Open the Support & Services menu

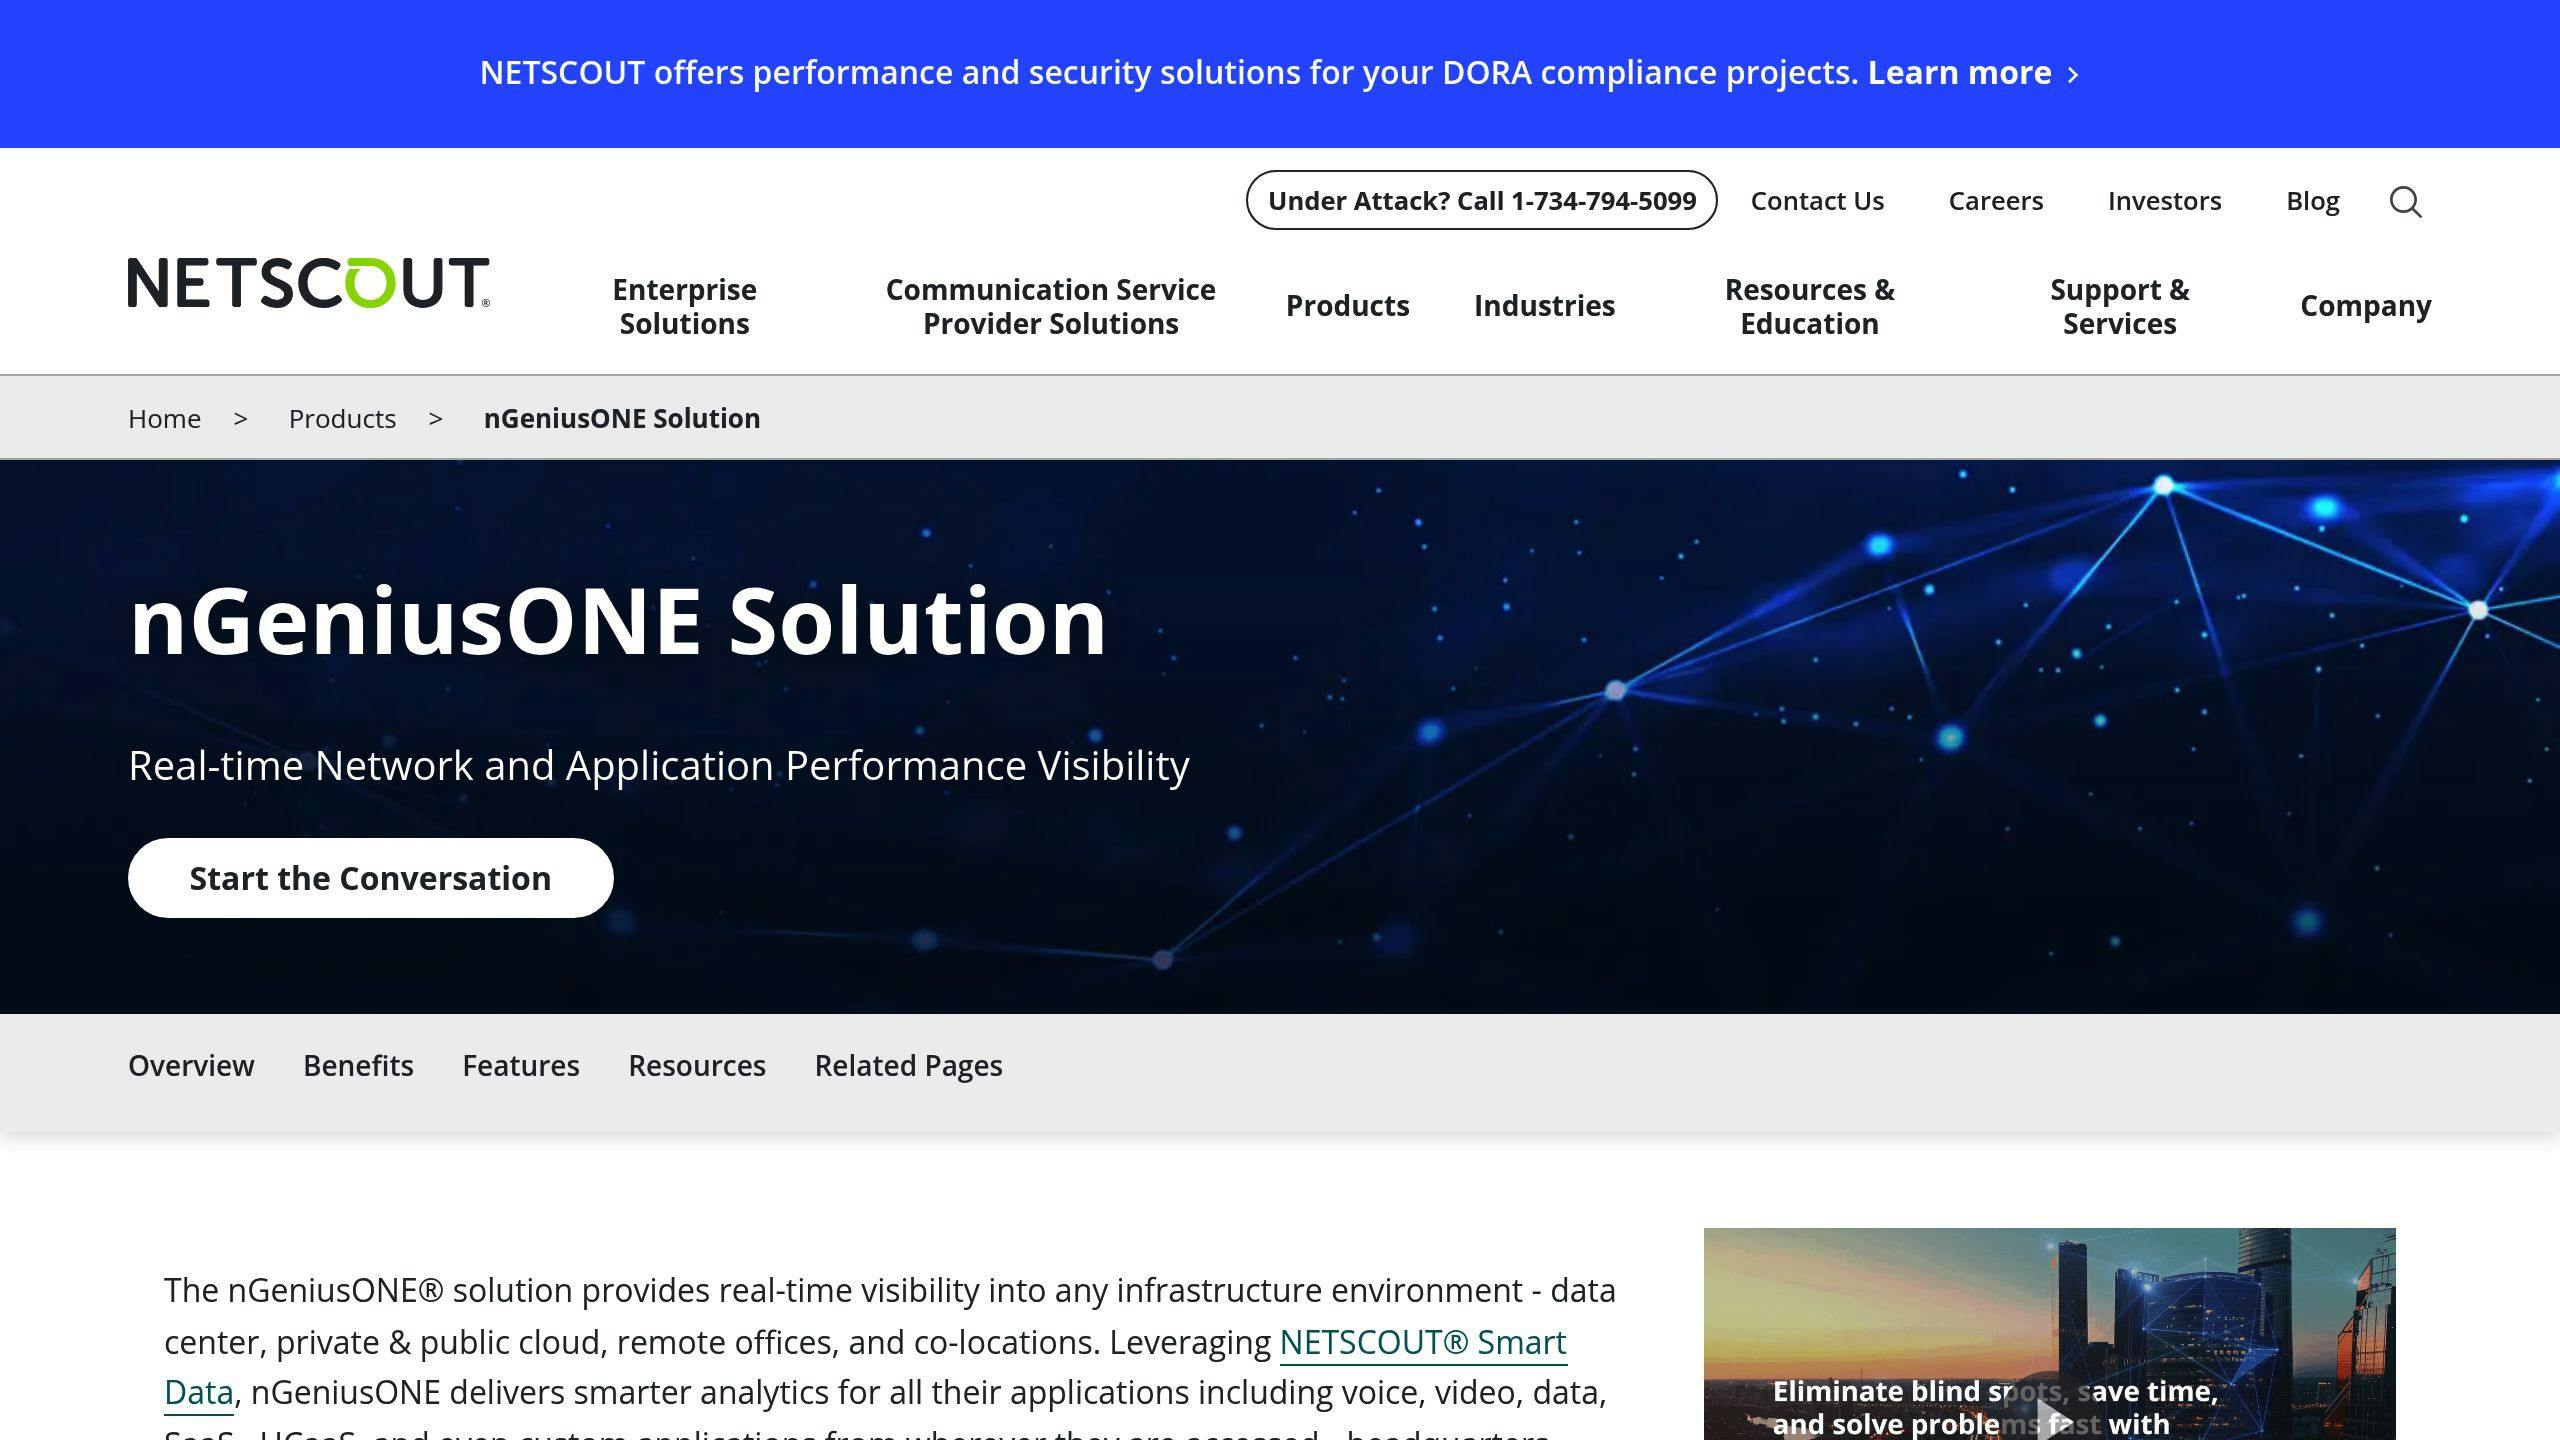tap(2119, 306)
